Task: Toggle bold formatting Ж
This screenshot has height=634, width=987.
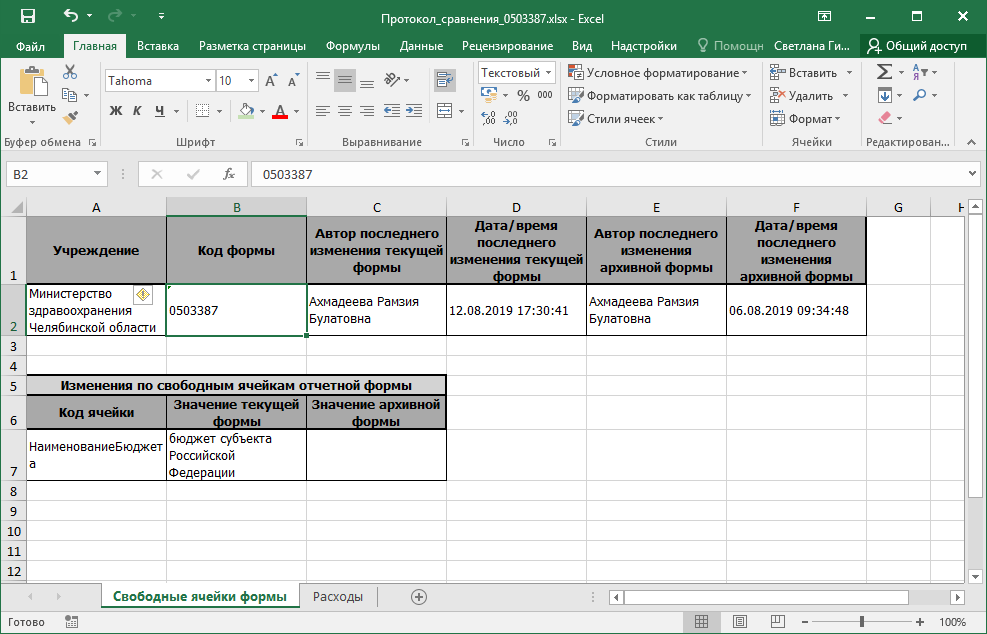Action: click(x=116, y=111)
